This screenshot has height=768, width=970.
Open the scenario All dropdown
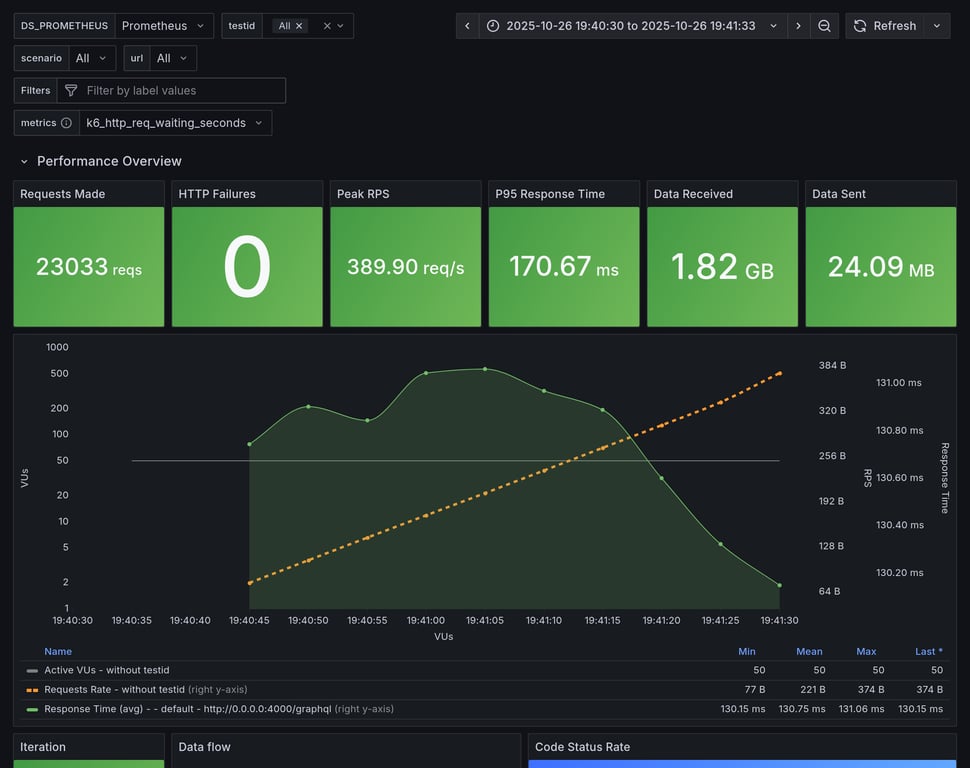click(90, 58)
